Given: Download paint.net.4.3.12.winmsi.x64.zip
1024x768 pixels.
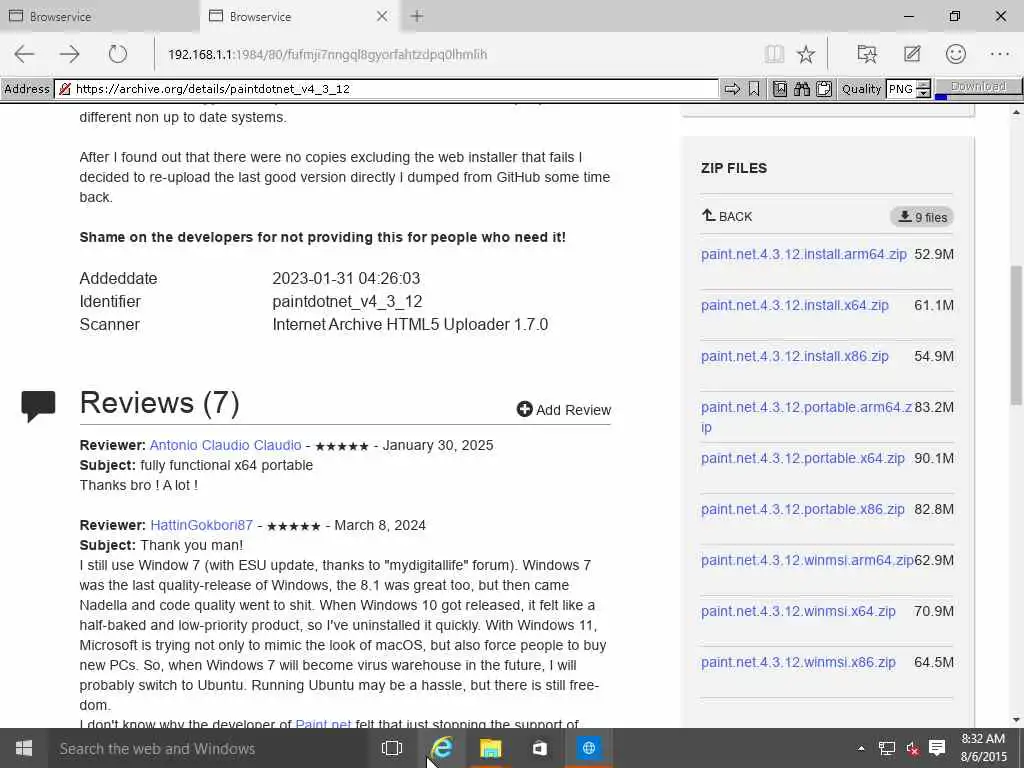Looking at the screenshot, I should click(x=798, y=611).
